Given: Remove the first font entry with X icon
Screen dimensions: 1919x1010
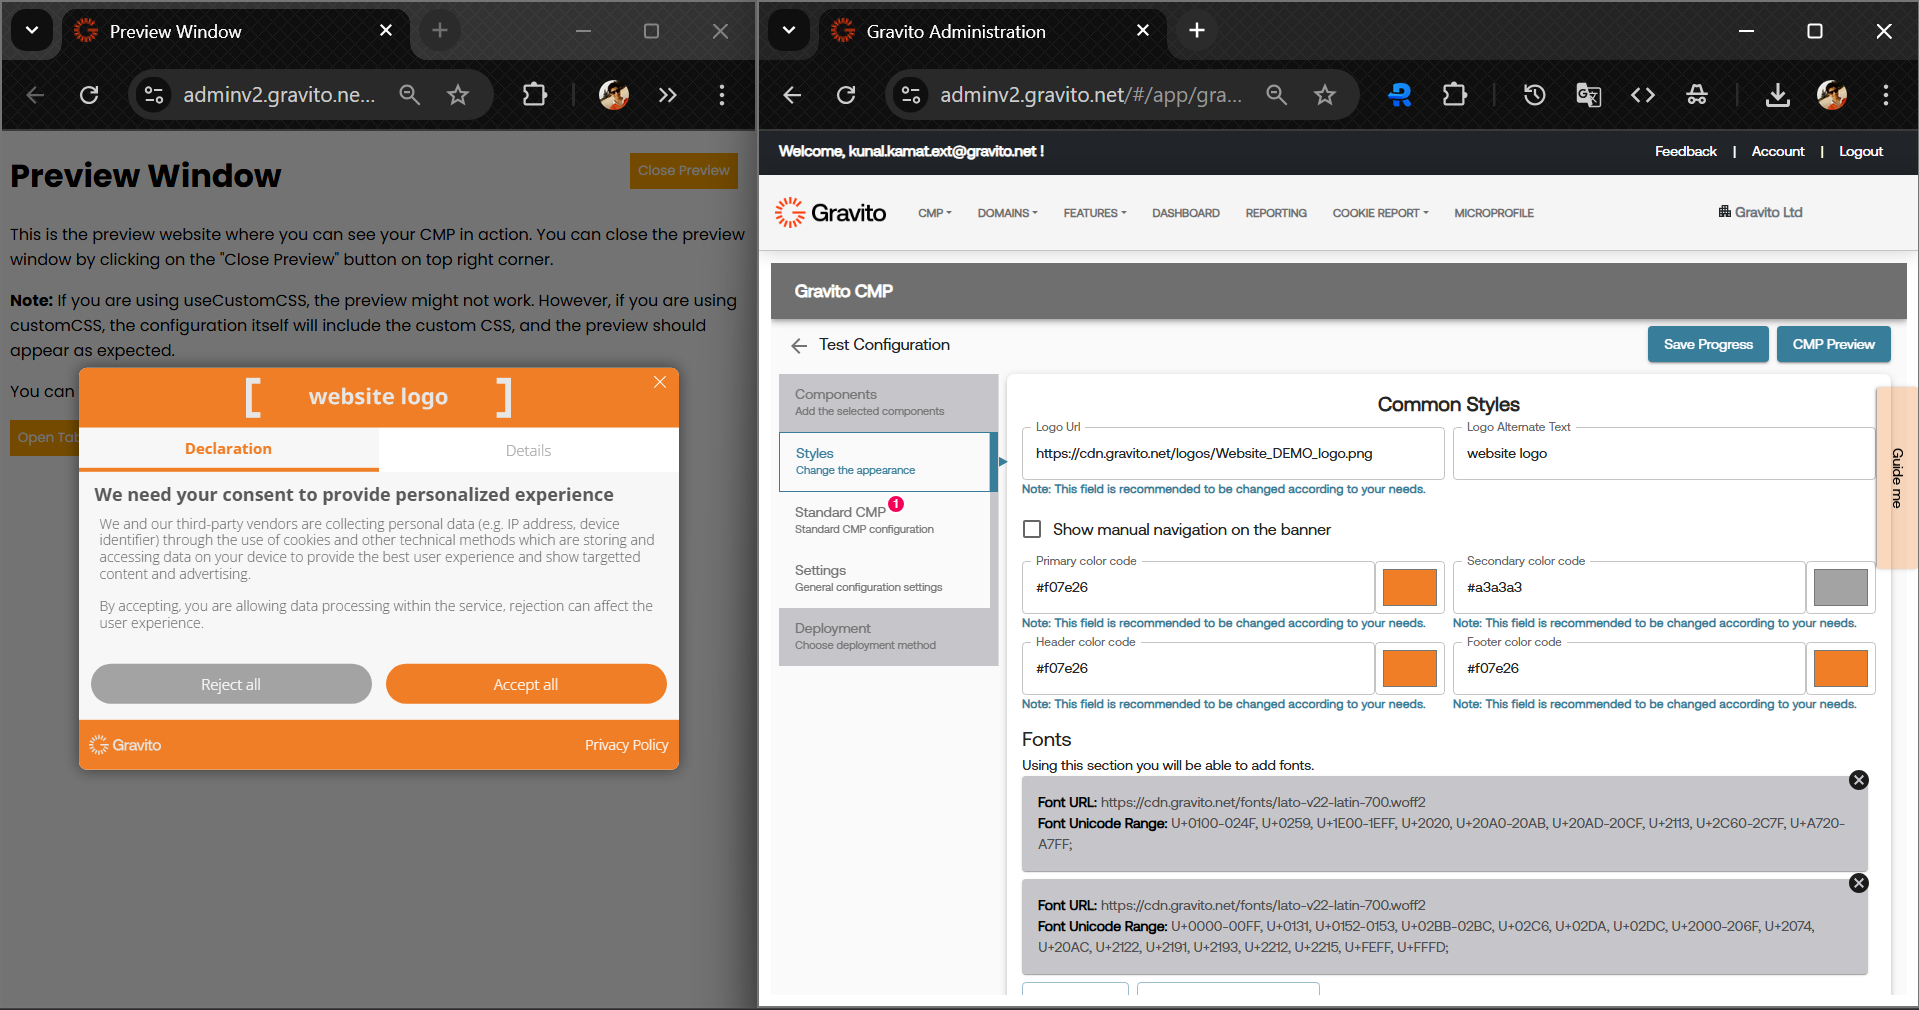Looking at the screenshot, I should pos(1858,780).
